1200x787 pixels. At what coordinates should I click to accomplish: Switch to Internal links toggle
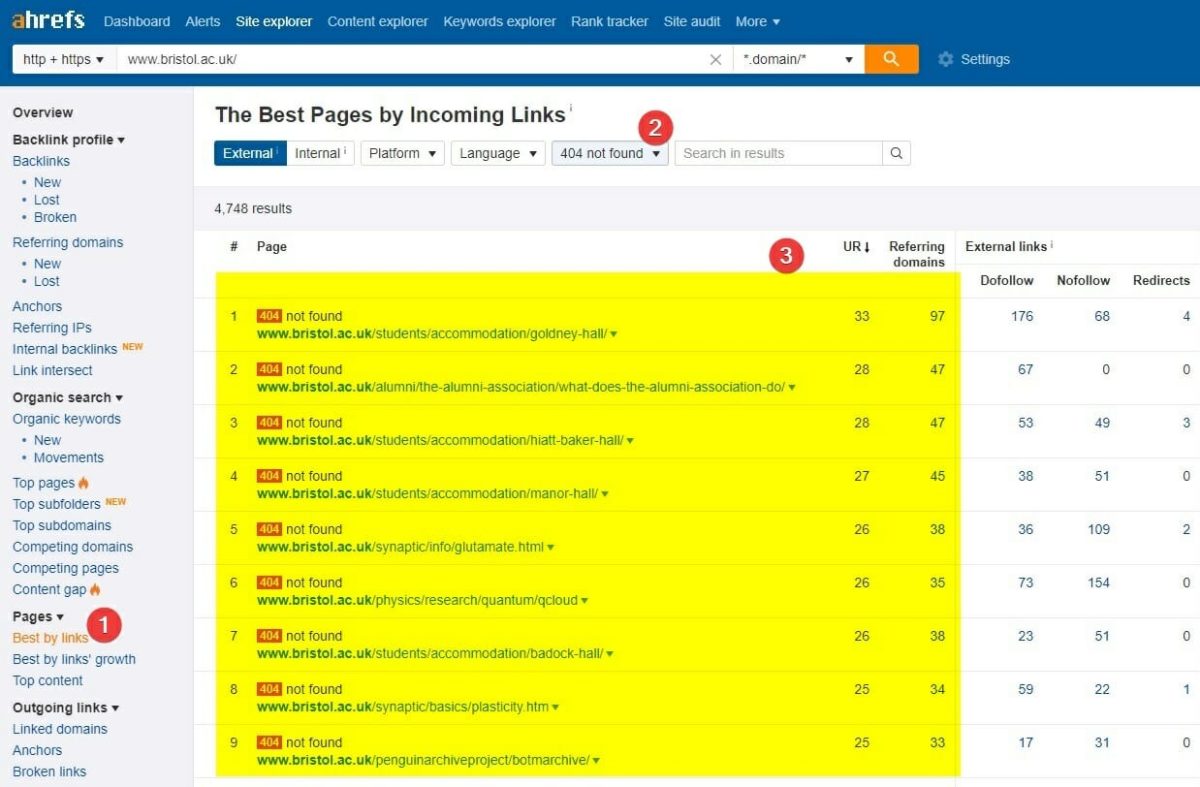[319, 153]
